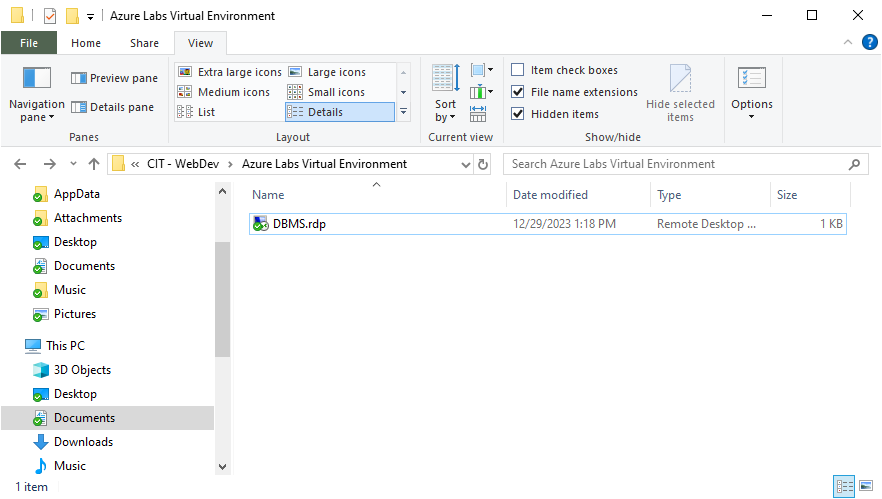The width and height of the screenshot is (882, 499).
Task: Switch to the Share tab
Action: [x=144, y=43]
